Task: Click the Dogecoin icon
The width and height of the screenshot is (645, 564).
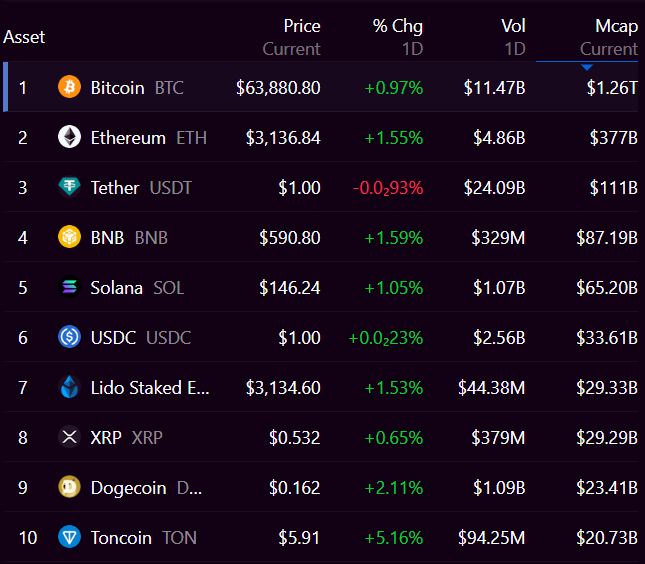Action: 69,487
